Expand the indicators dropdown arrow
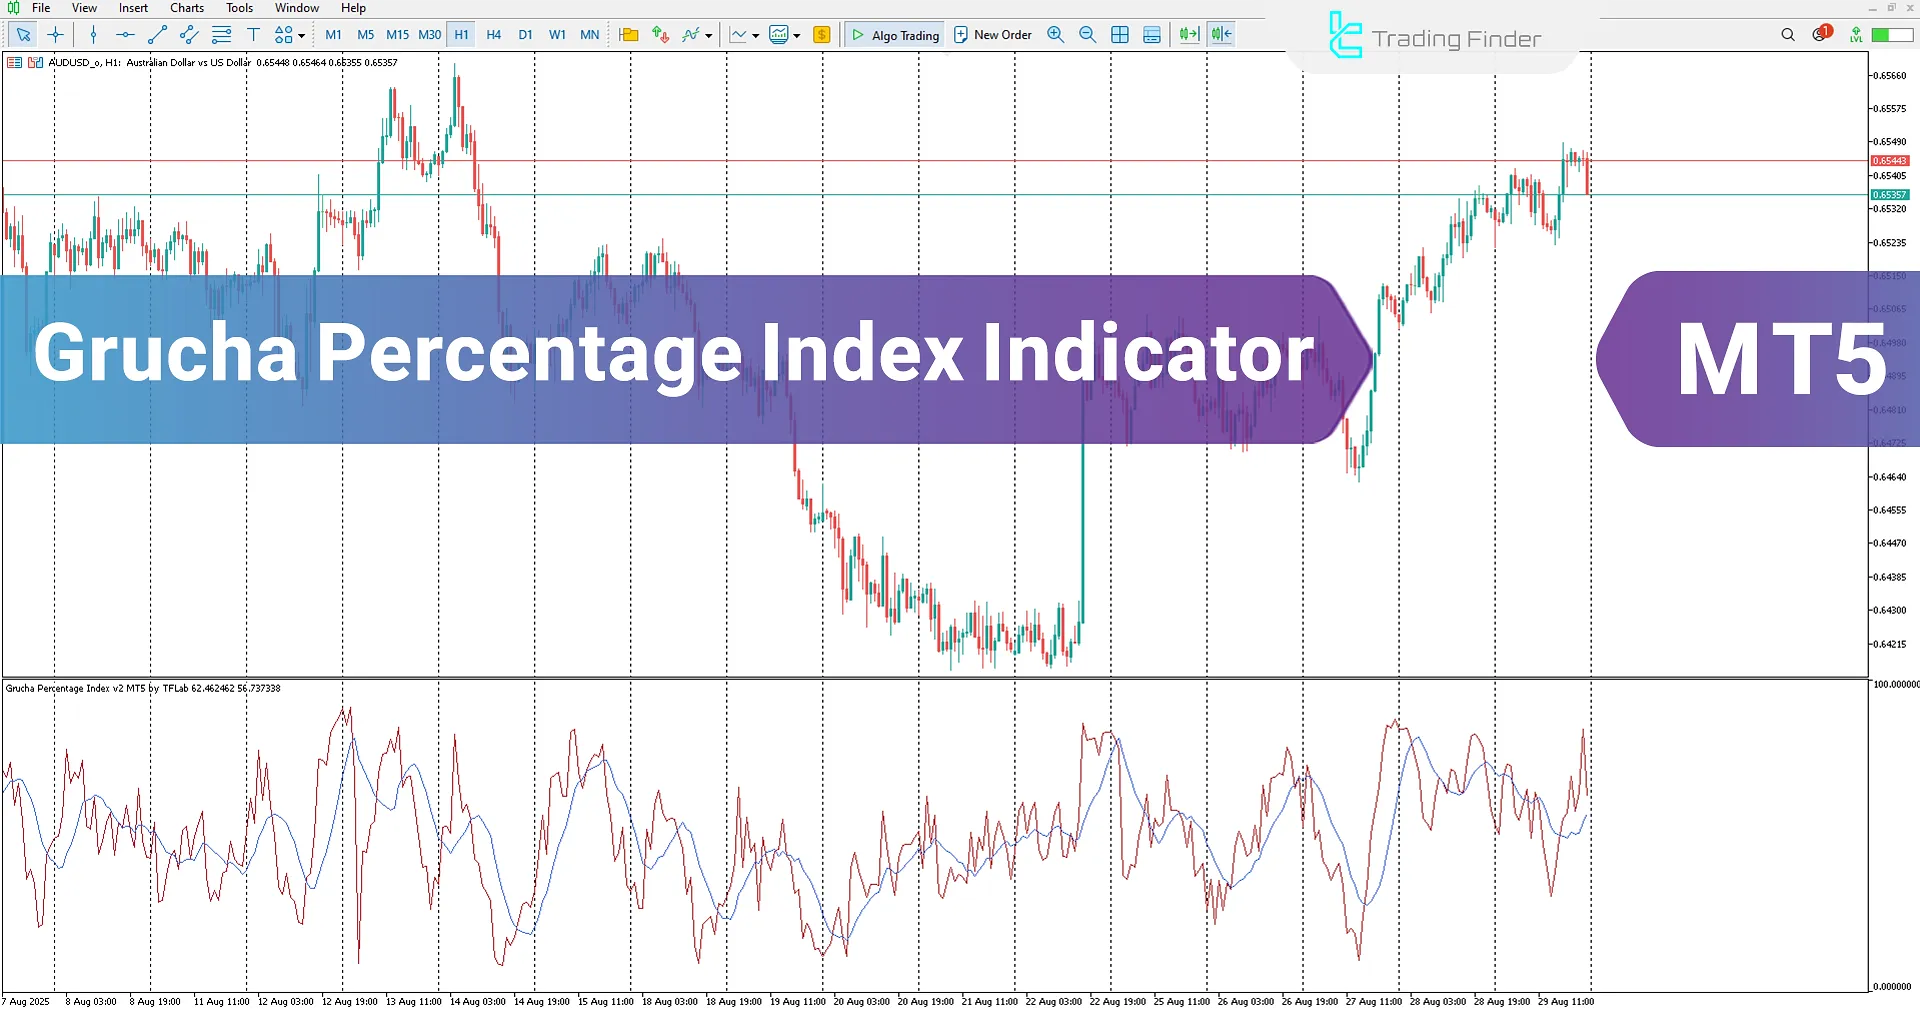Image resolution: width=1920 pixels, height=1011 pixels. coord(709,36)
